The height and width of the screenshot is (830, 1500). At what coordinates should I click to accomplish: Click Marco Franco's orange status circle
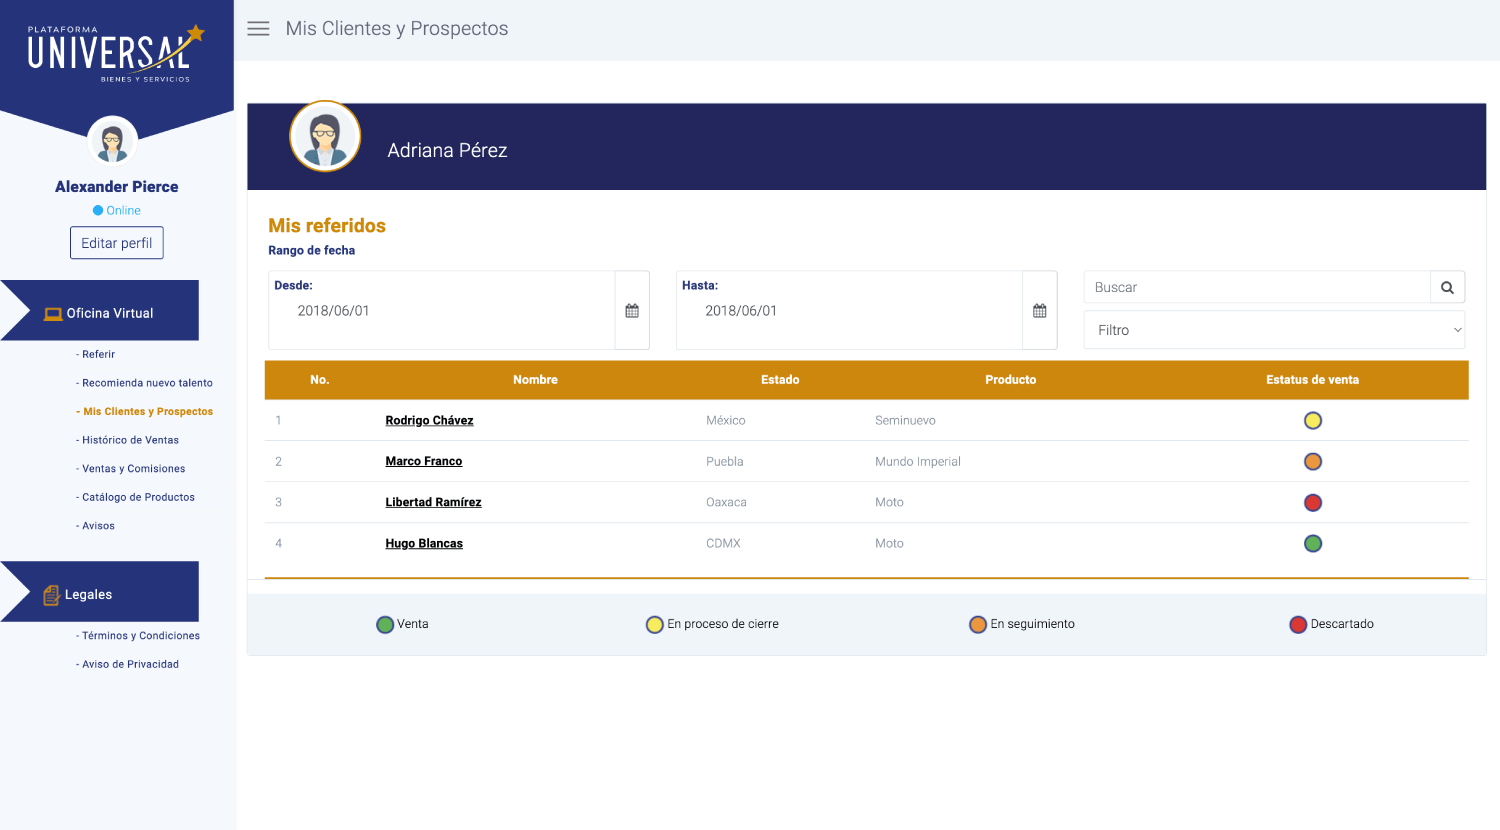point(1313,462)
